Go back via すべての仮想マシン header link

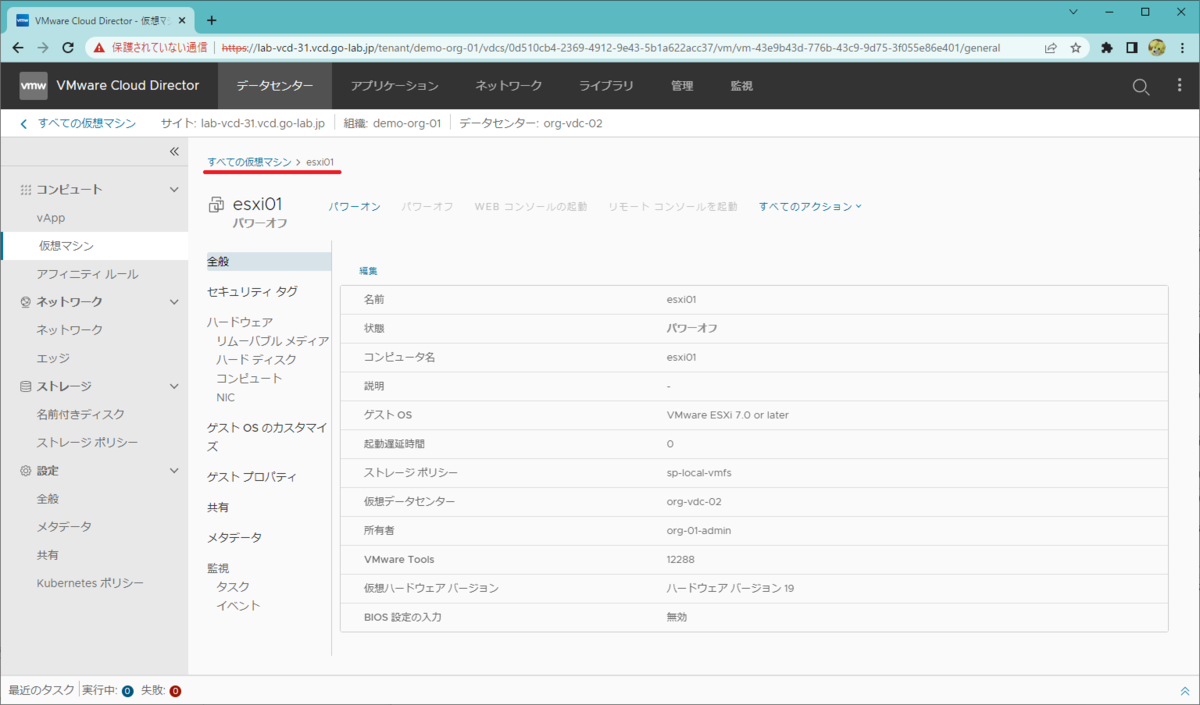tap(87, 124)
